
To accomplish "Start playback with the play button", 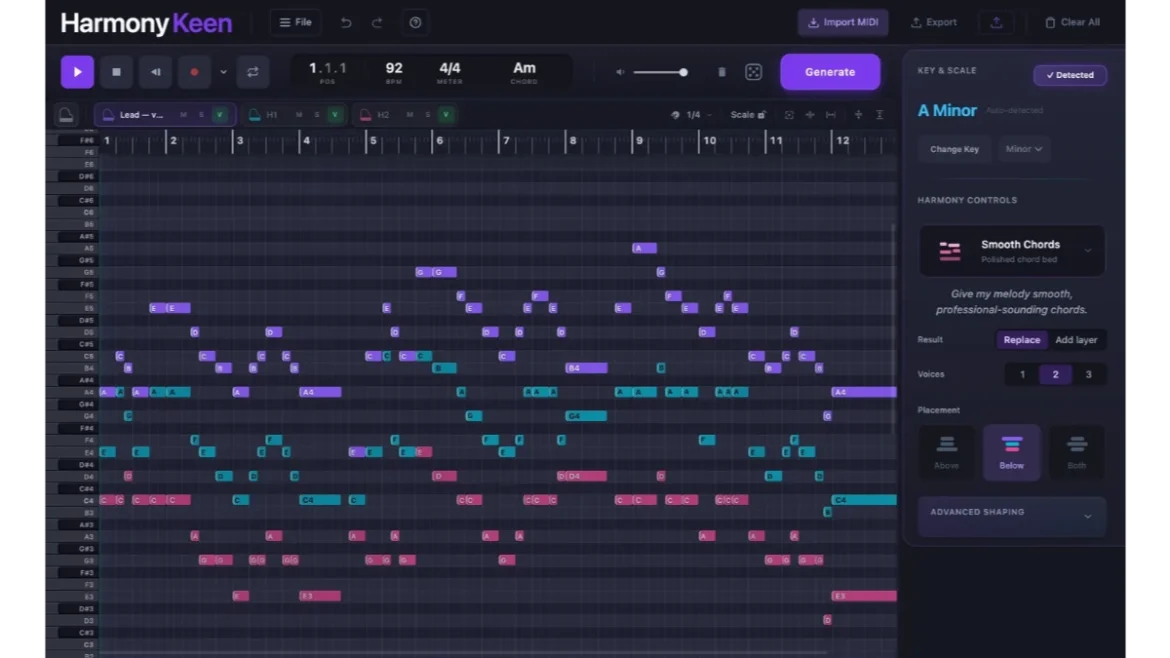I will click(78, 72).
